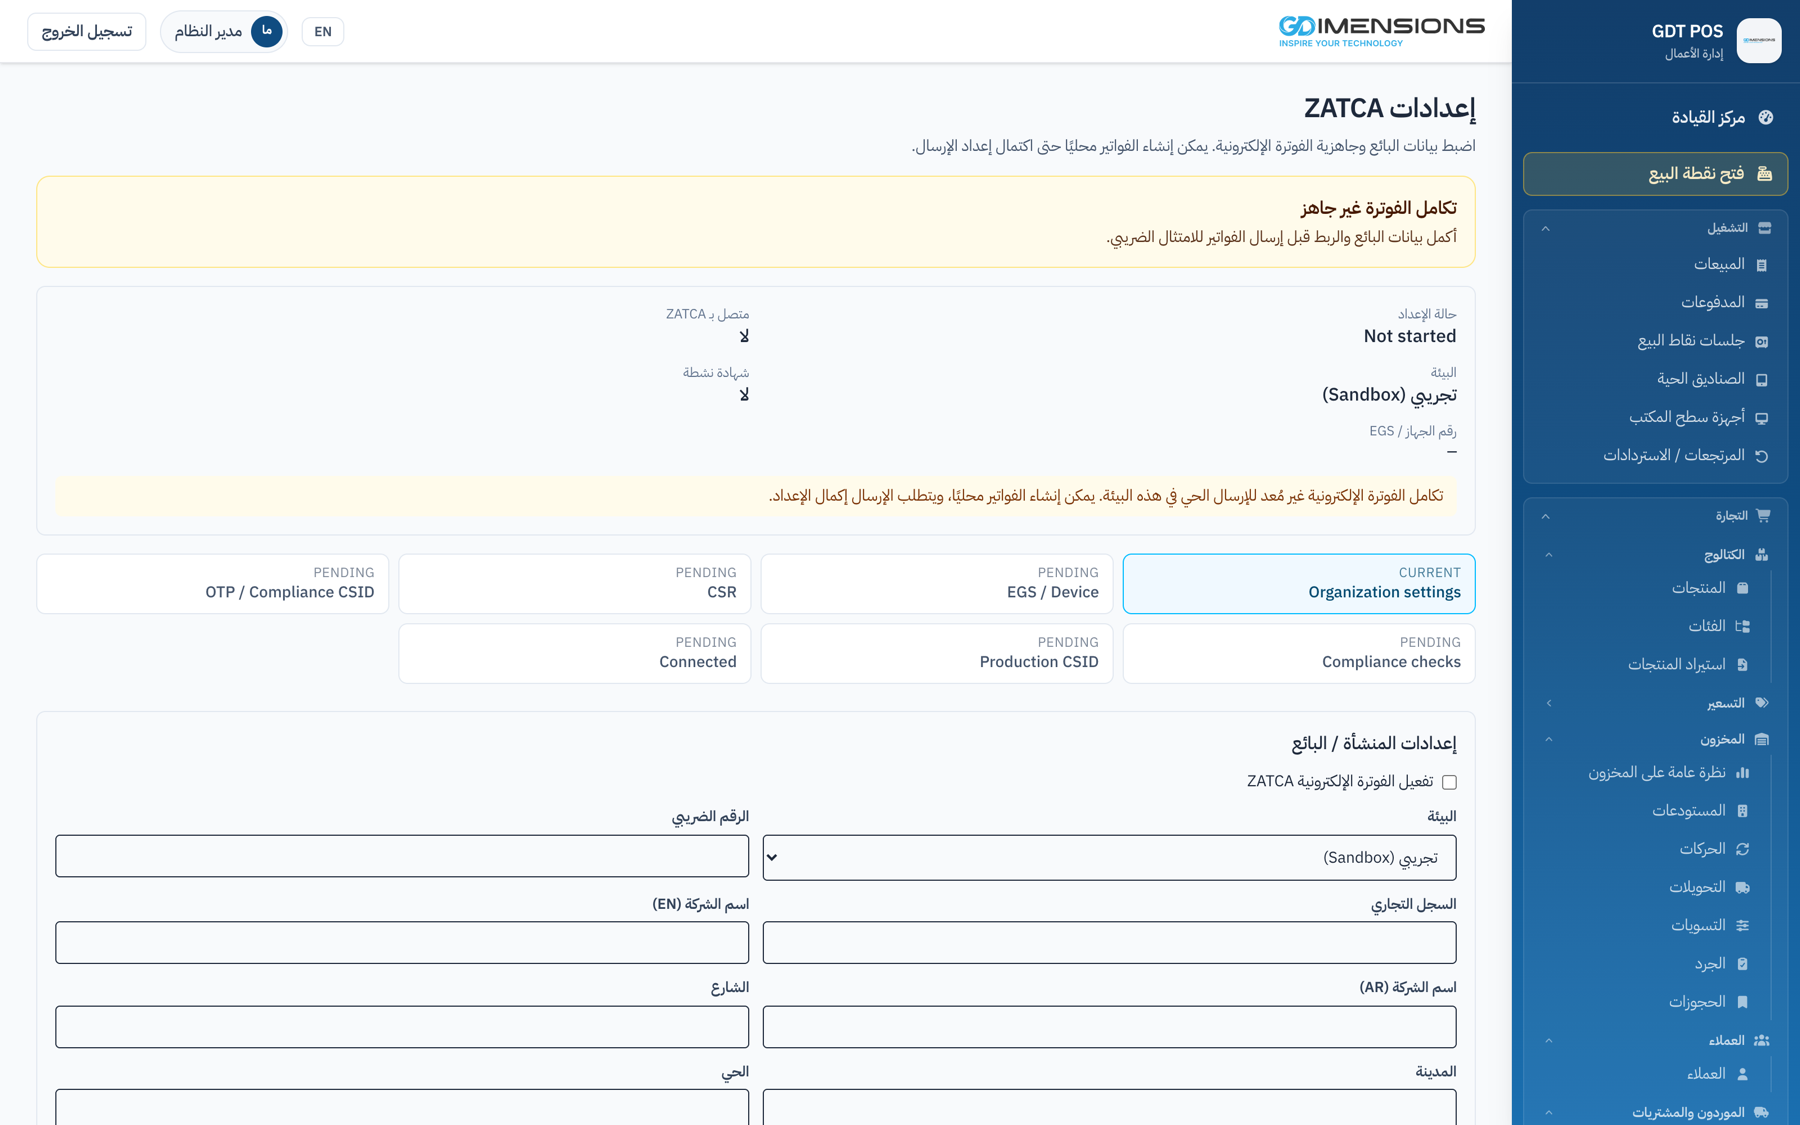Click the Warehouses building icon
The image size is (1800, 1125).
1742,811
